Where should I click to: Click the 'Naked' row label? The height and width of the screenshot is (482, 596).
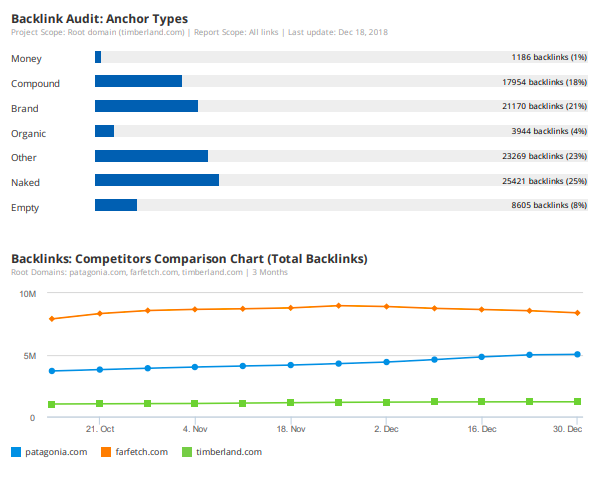25,183
